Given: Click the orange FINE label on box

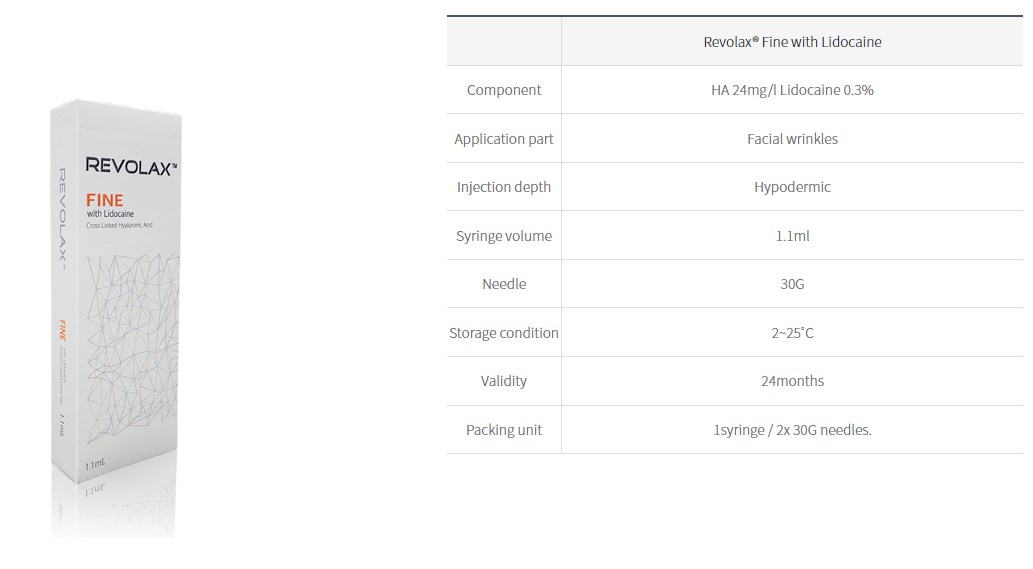Looking at the screenshot, I should (104, 200).
